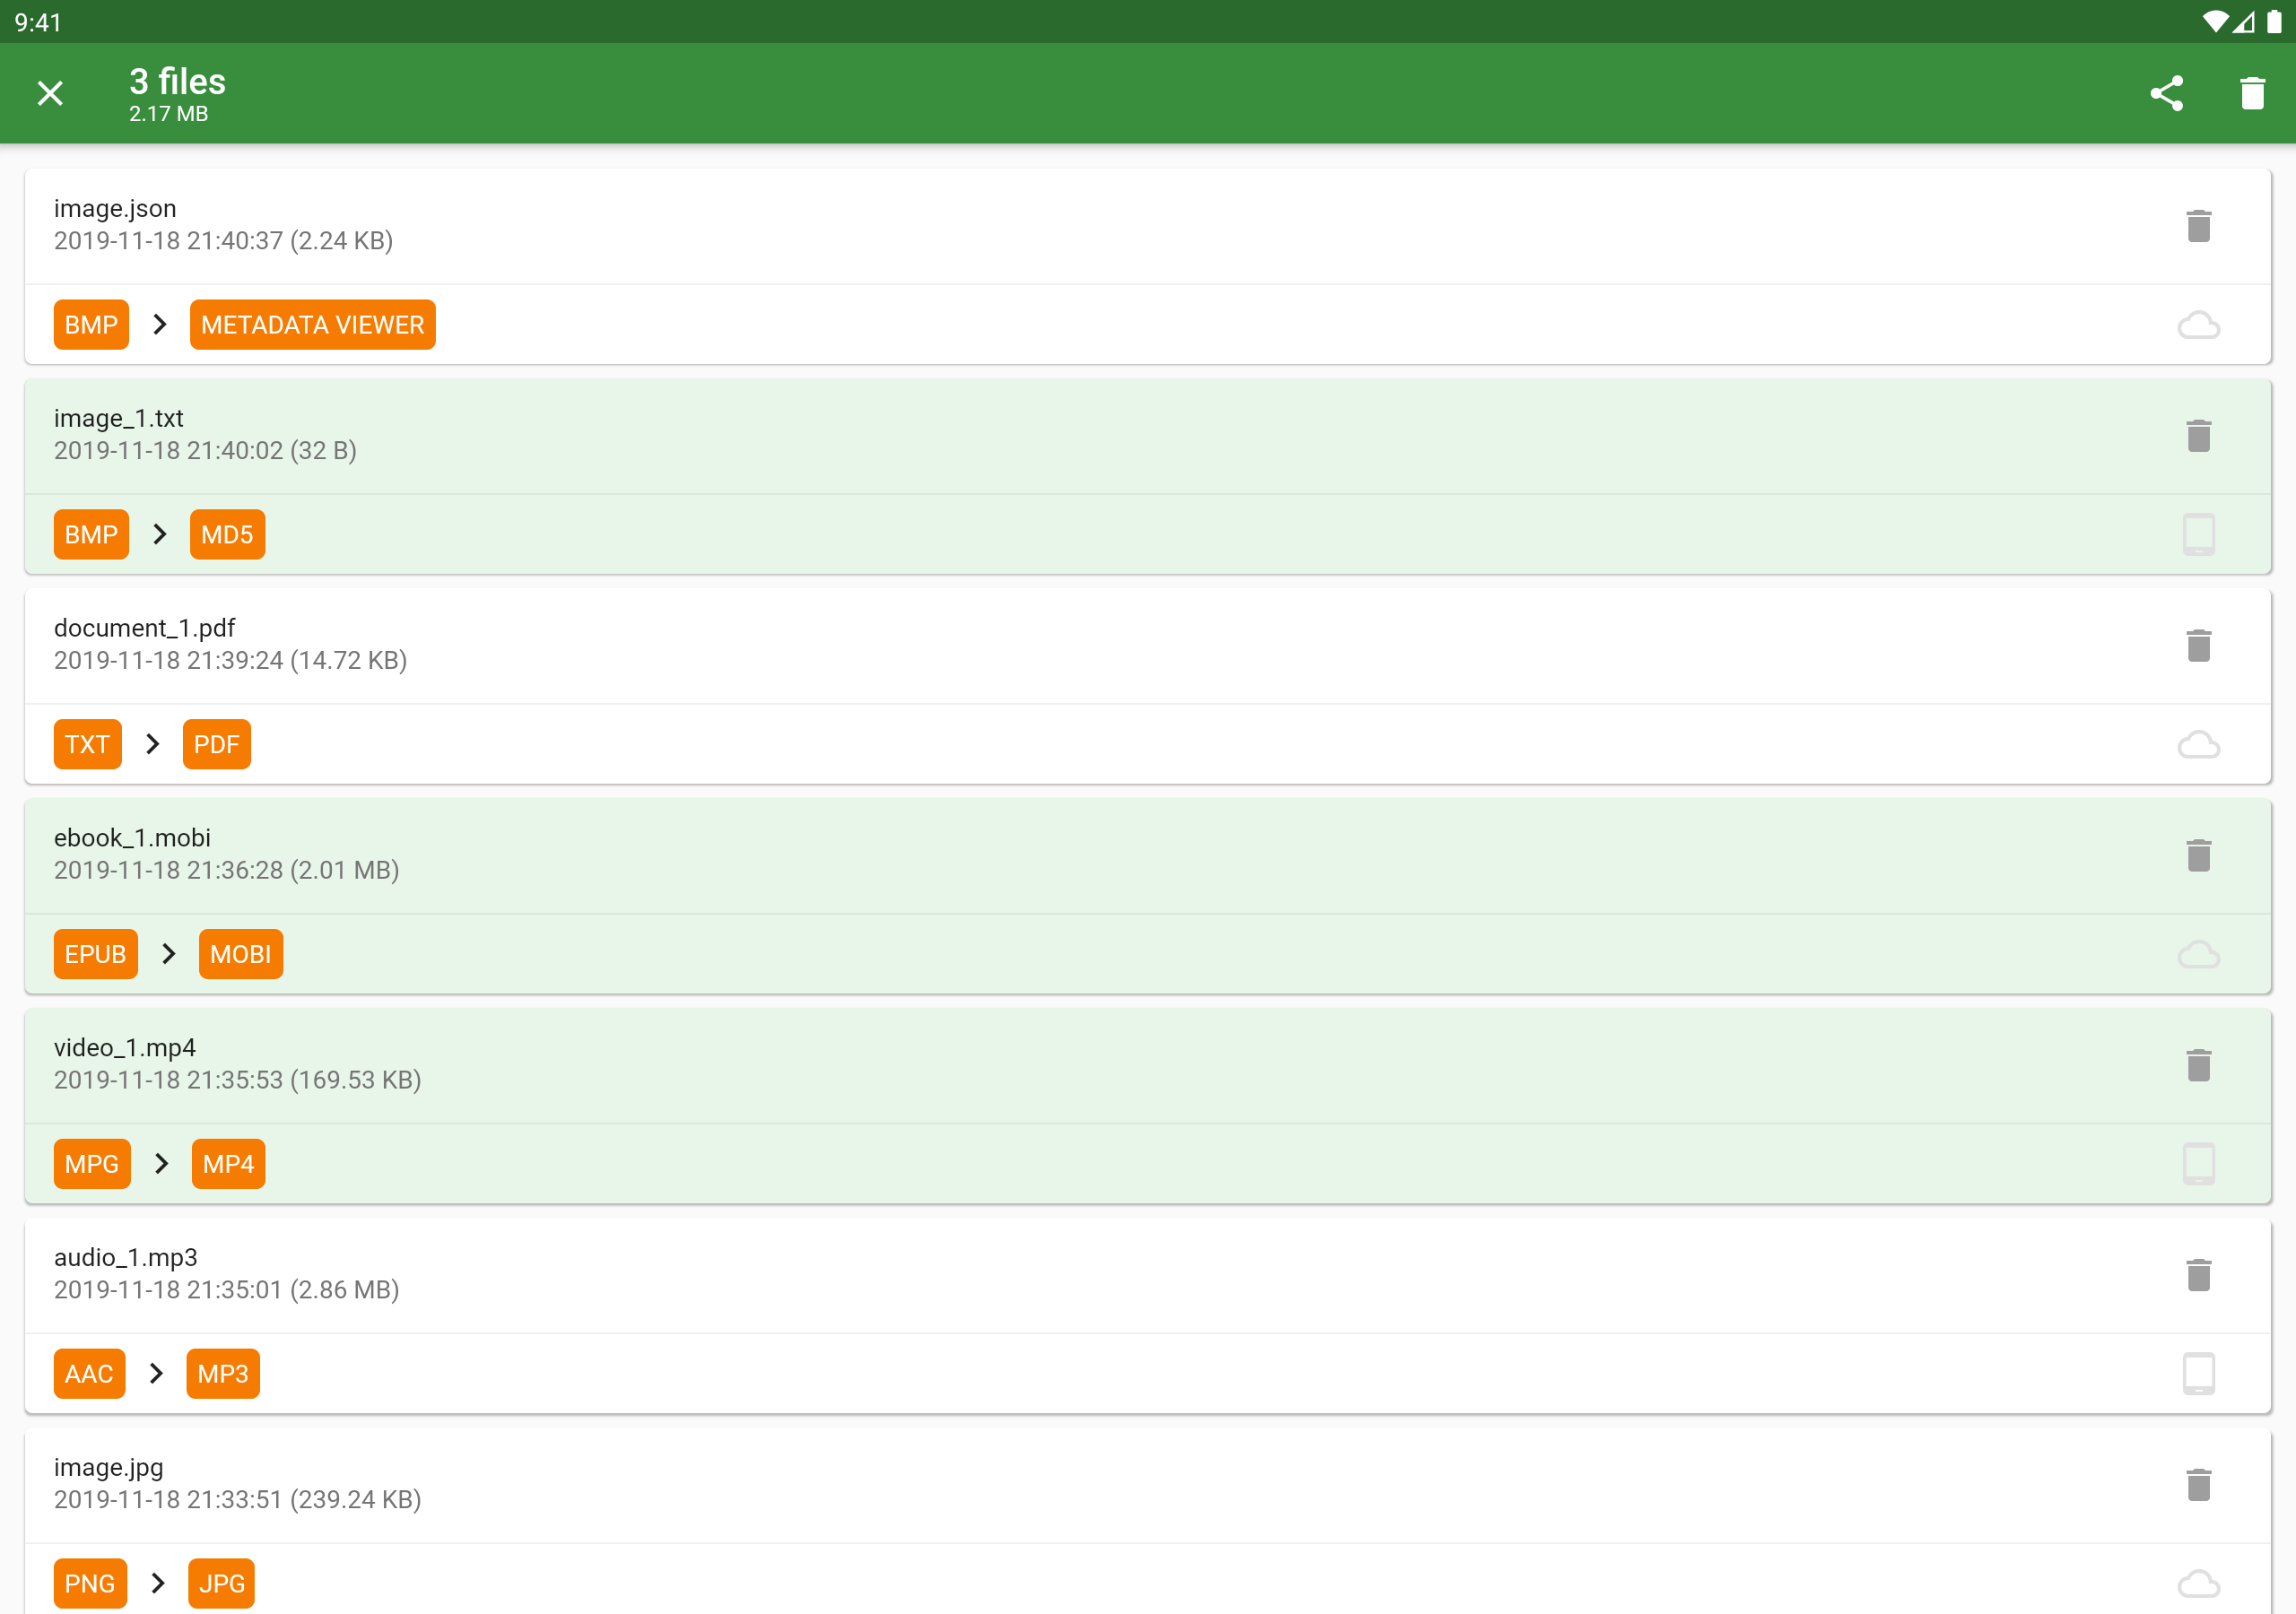The image size is (2296, 1614).
Task: Click arrow between MPG and MP4
Action: point(161,1165)
